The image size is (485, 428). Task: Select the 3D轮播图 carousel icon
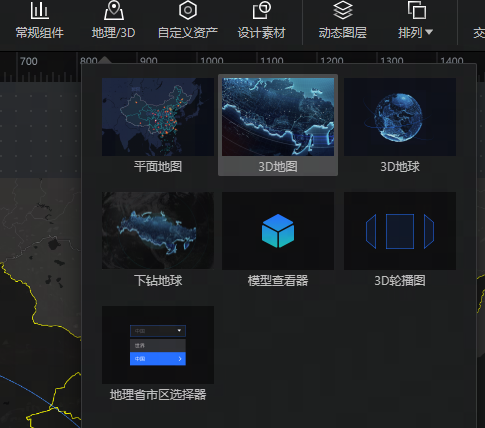click(400, 231)
